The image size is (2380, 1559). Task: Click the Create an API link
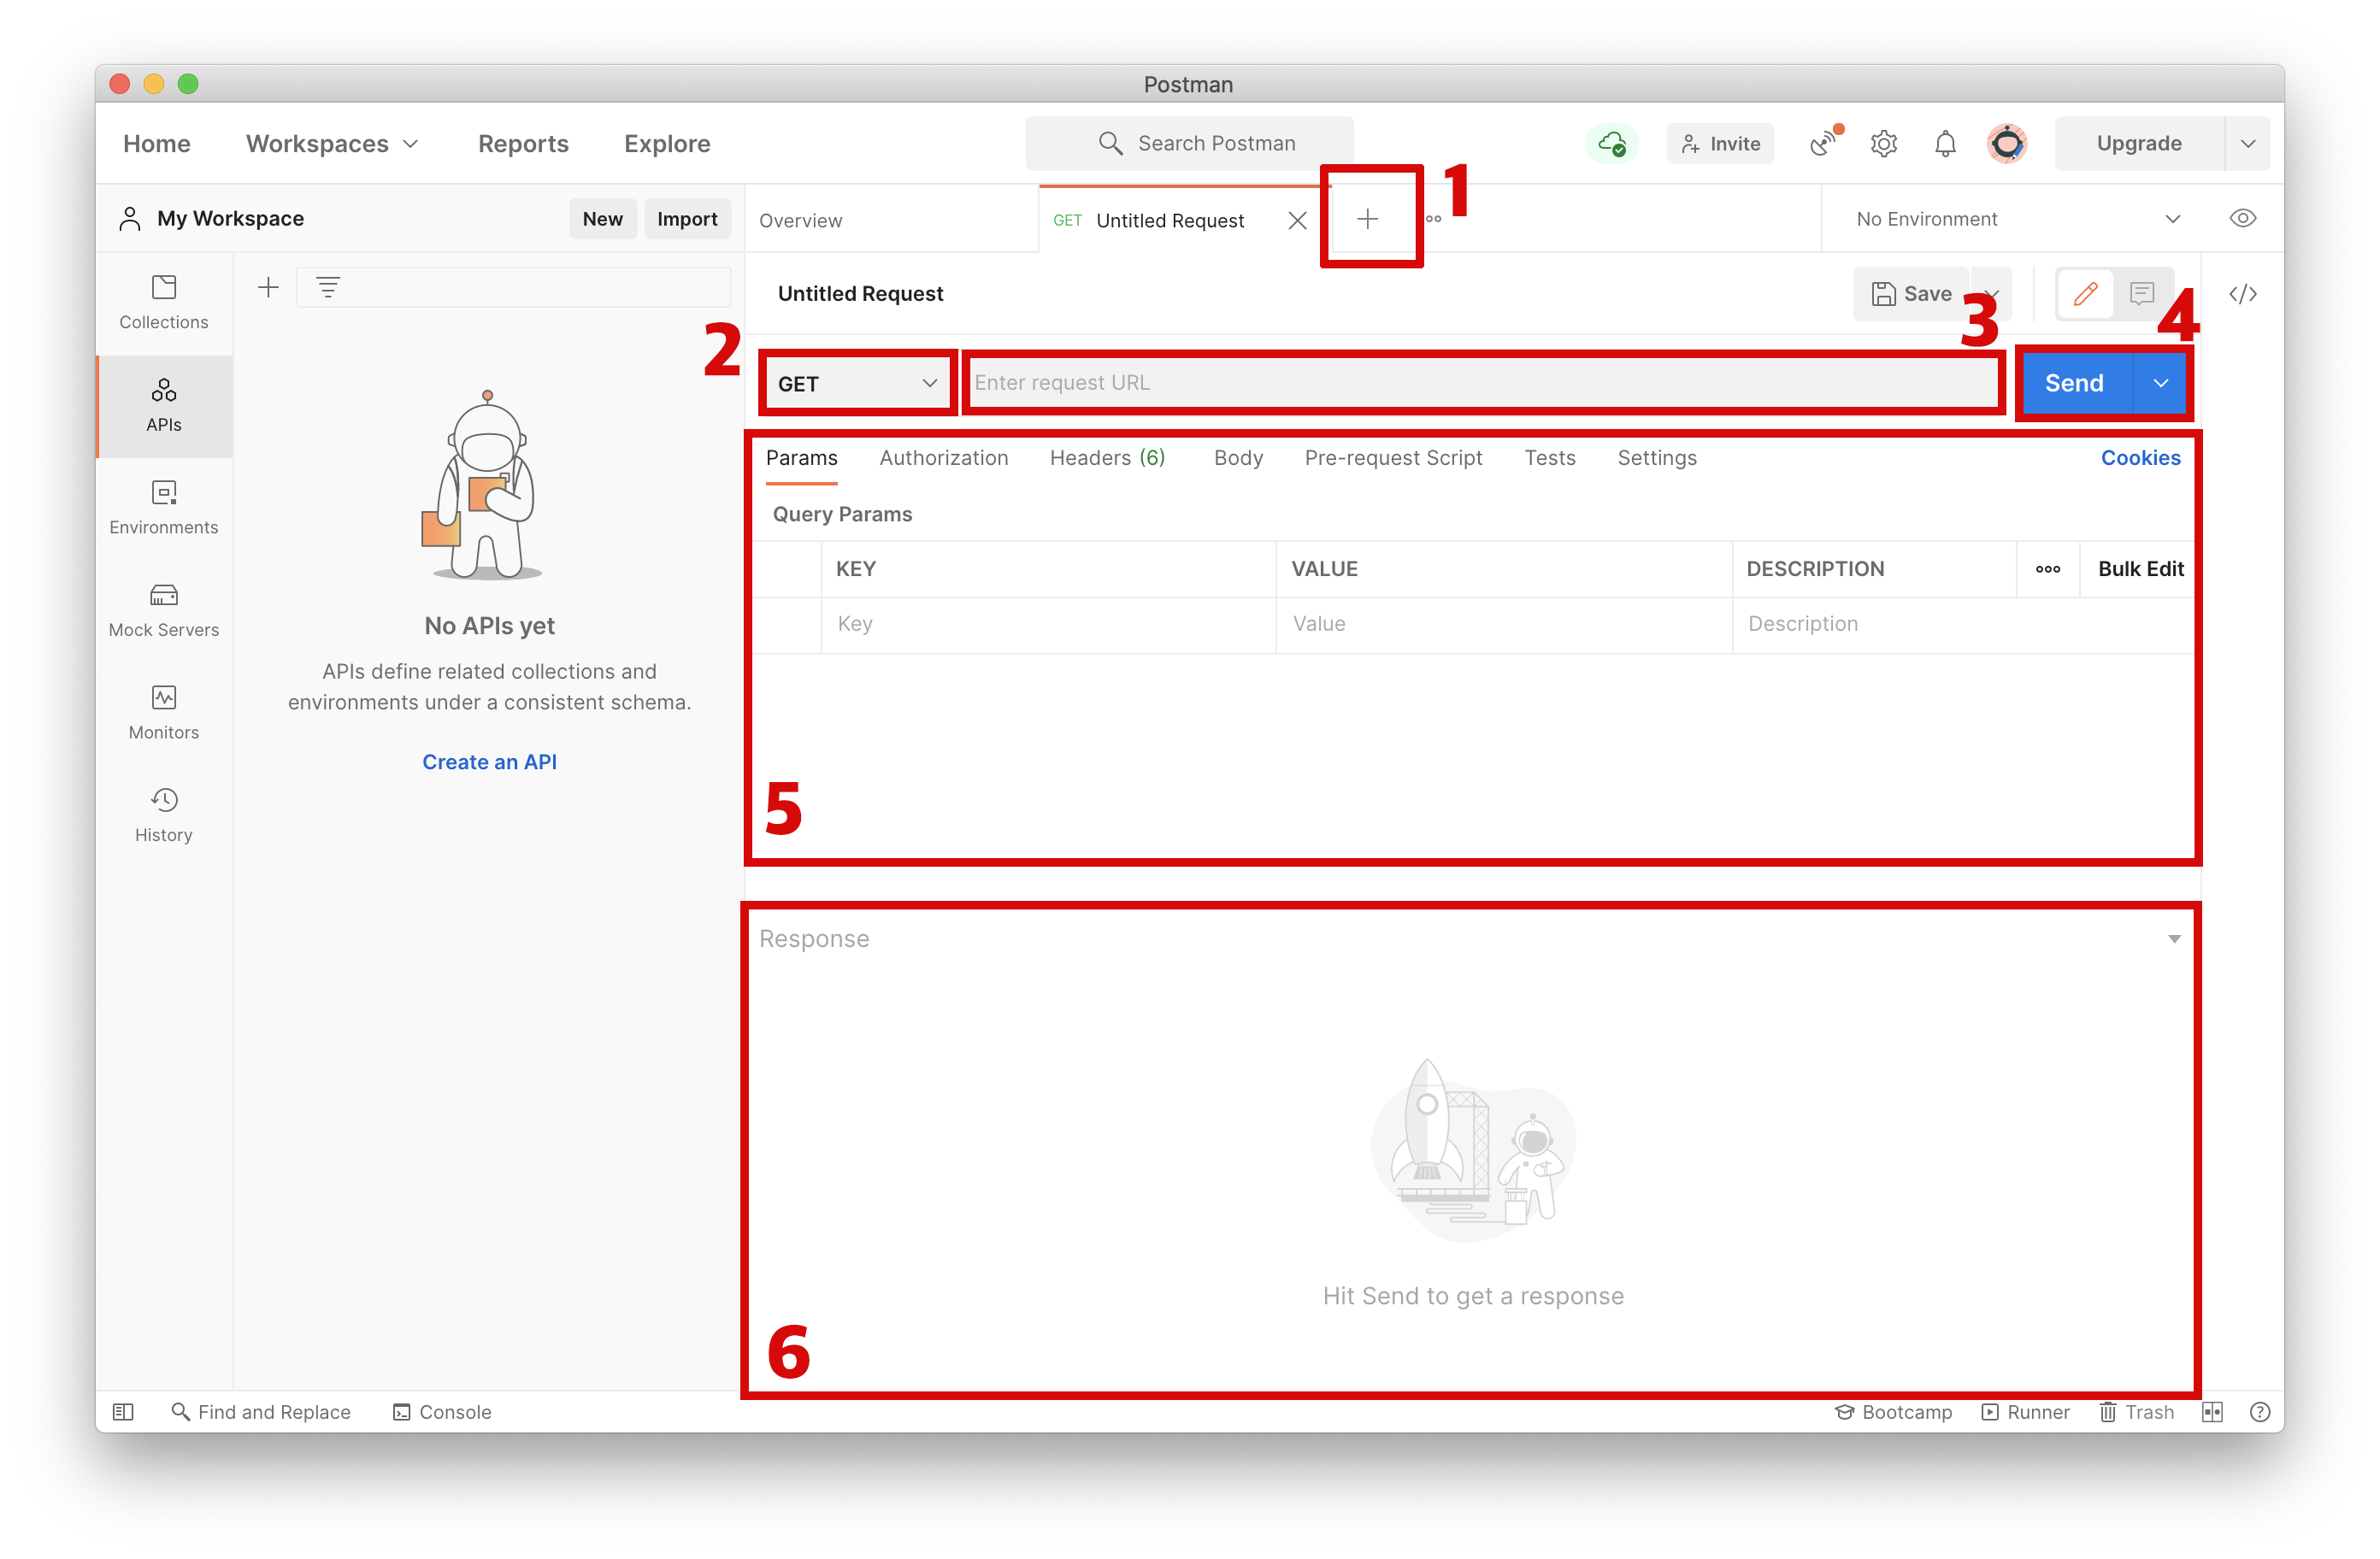point(489,762)
